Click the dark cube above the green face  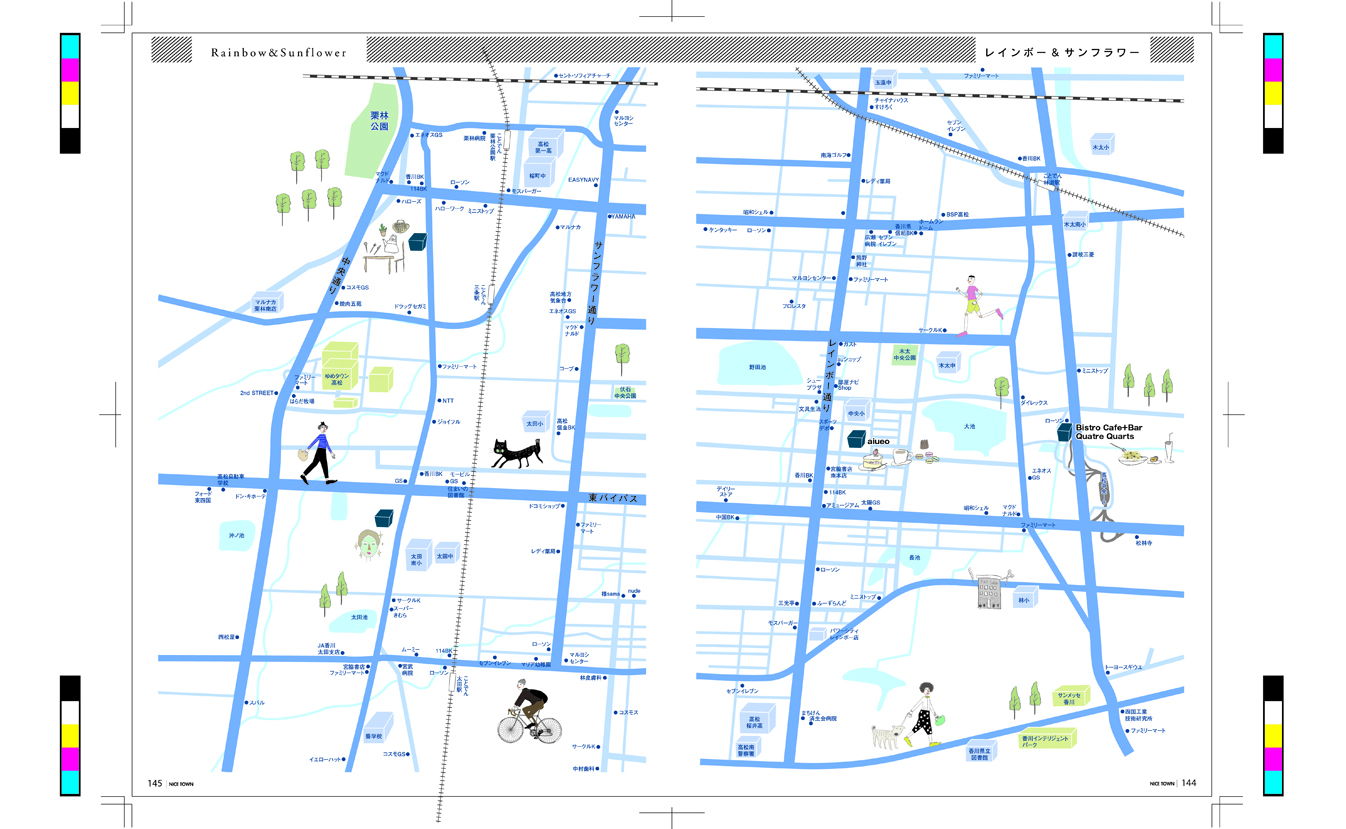pos(383,517)
